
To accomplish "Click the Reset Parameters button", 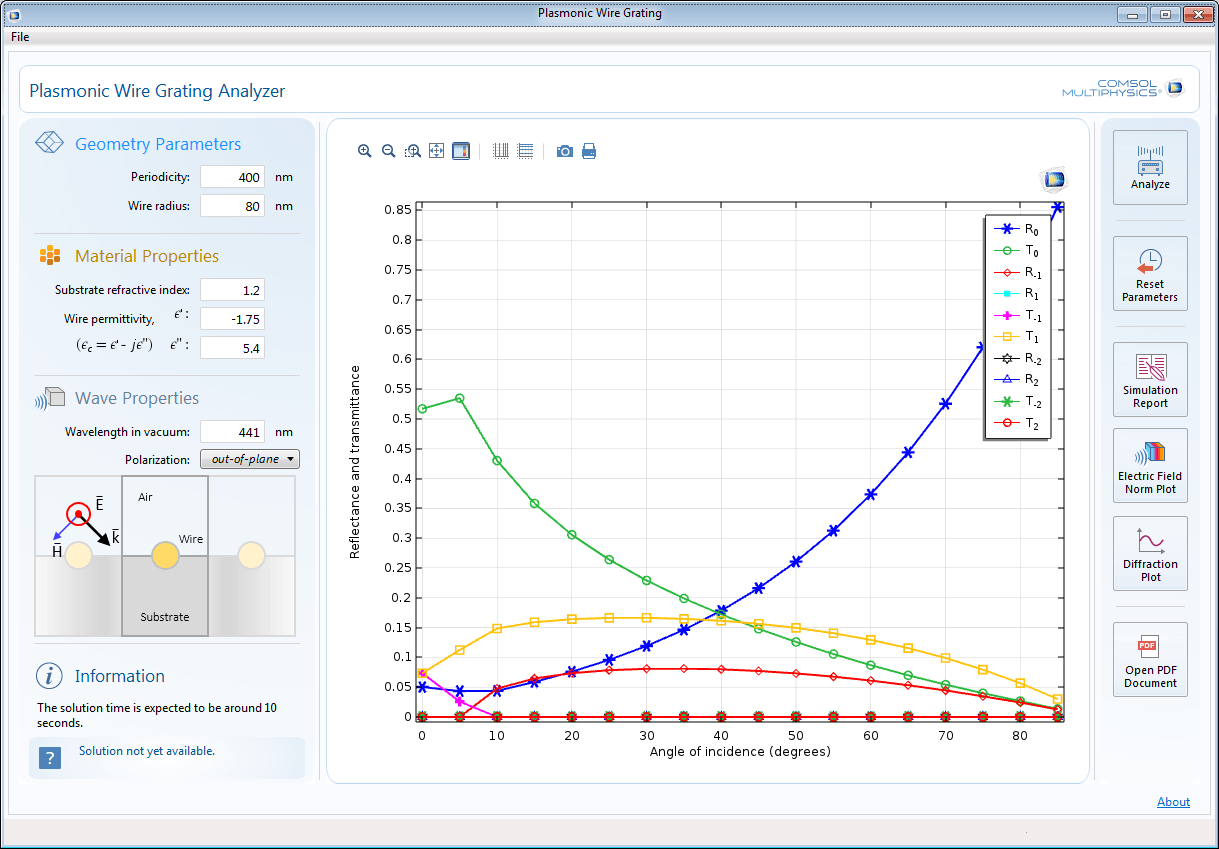I will click(x=1150, y=273).
